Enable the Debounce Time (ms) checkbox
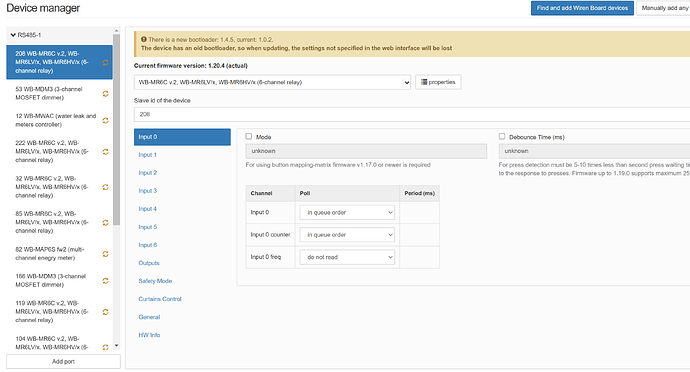Viewport: 690px width, 372px height. point(502,136)
